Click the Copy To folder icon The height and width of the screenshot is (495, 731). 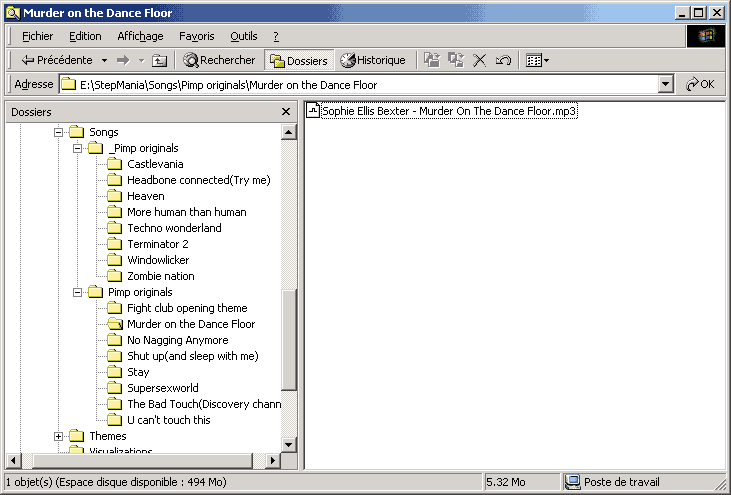point(456,60)
